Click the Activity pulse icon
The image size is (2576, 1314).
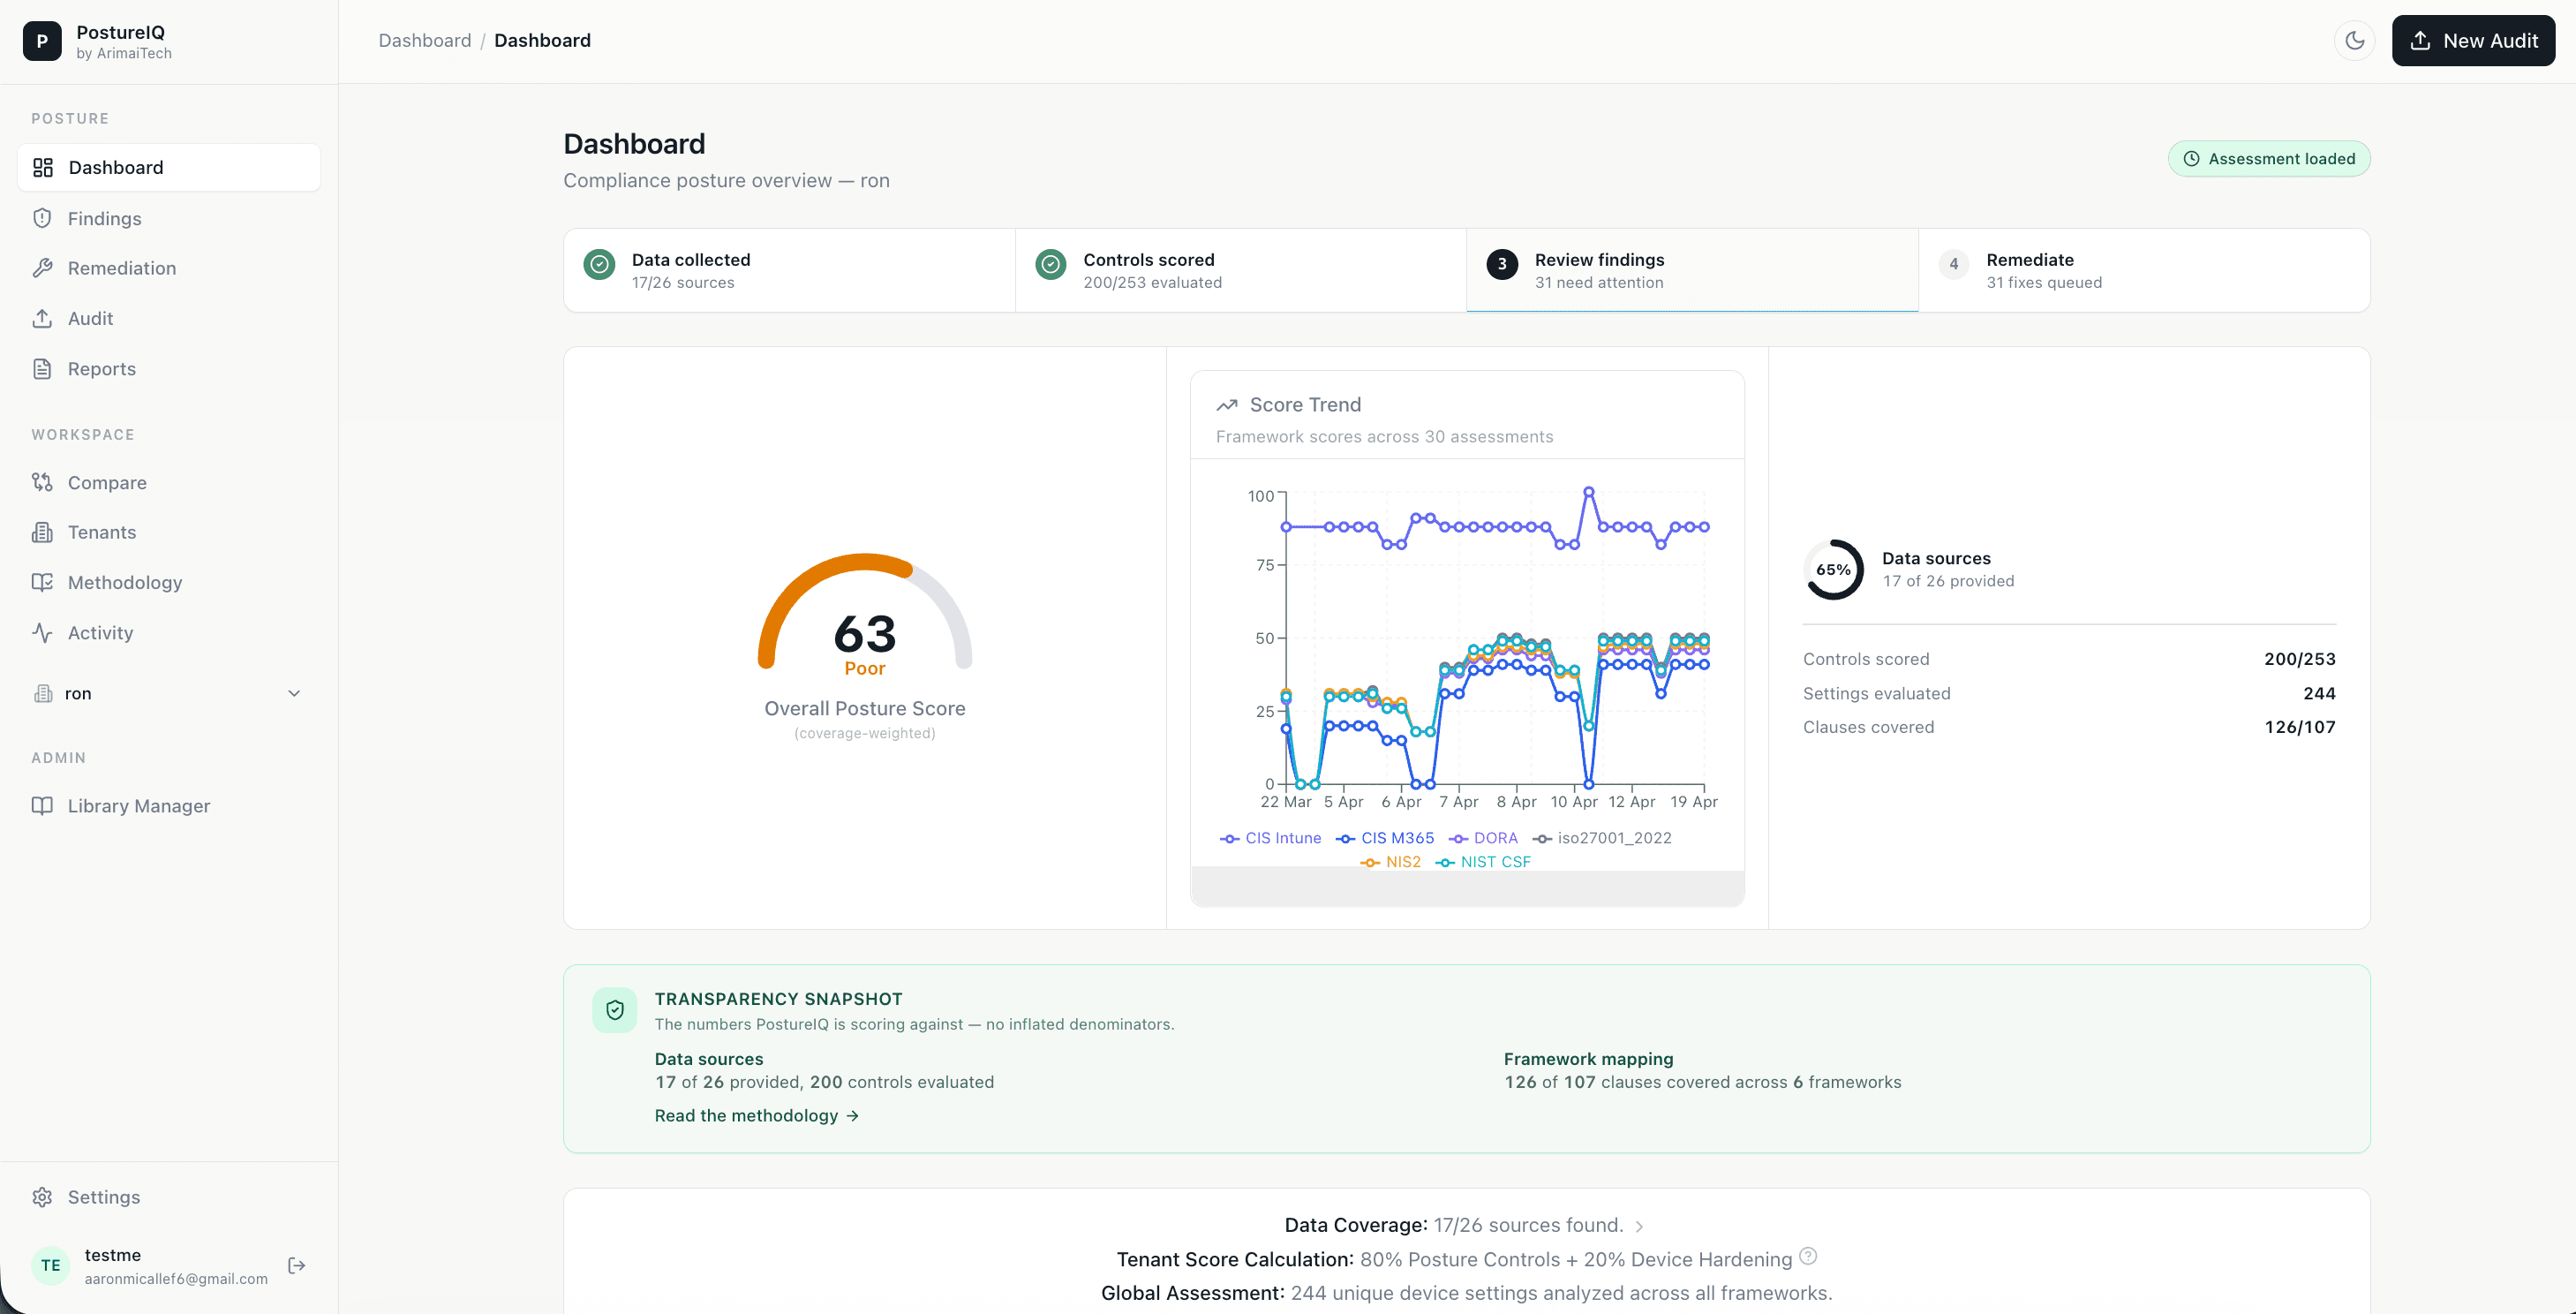click(x=42, y=633)
